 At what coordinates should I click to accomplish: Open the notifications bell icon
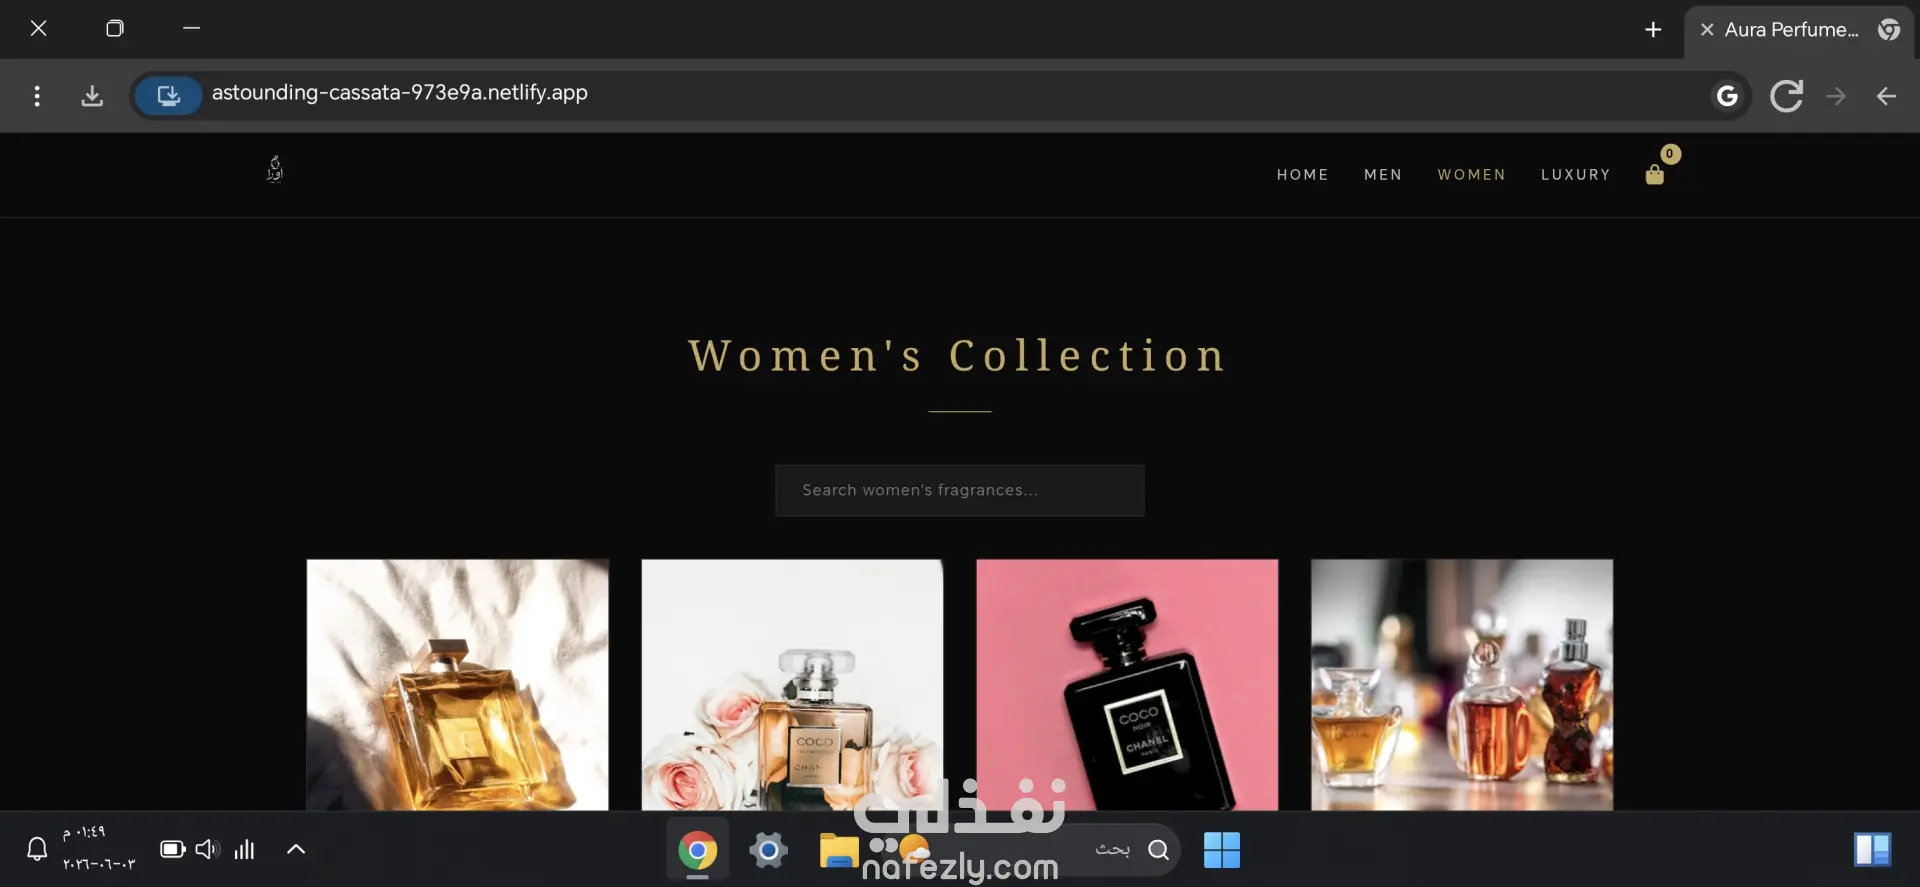tap(37, 850)
